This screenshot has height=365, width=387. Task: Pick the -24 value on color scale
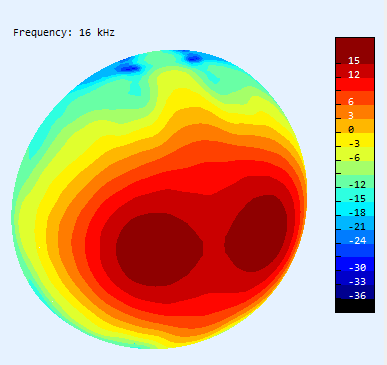coord(357,241)
